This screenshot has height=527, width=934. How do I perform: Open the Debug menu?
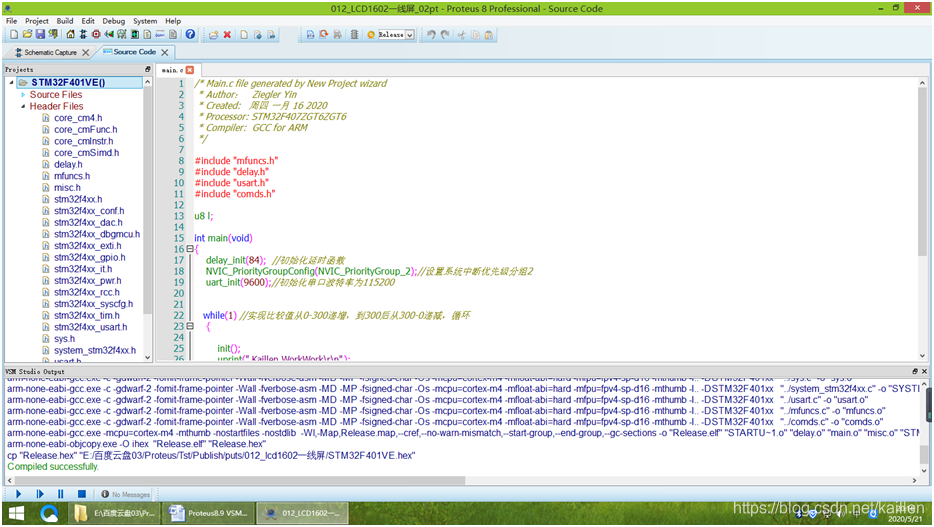[x=114, y=21]
